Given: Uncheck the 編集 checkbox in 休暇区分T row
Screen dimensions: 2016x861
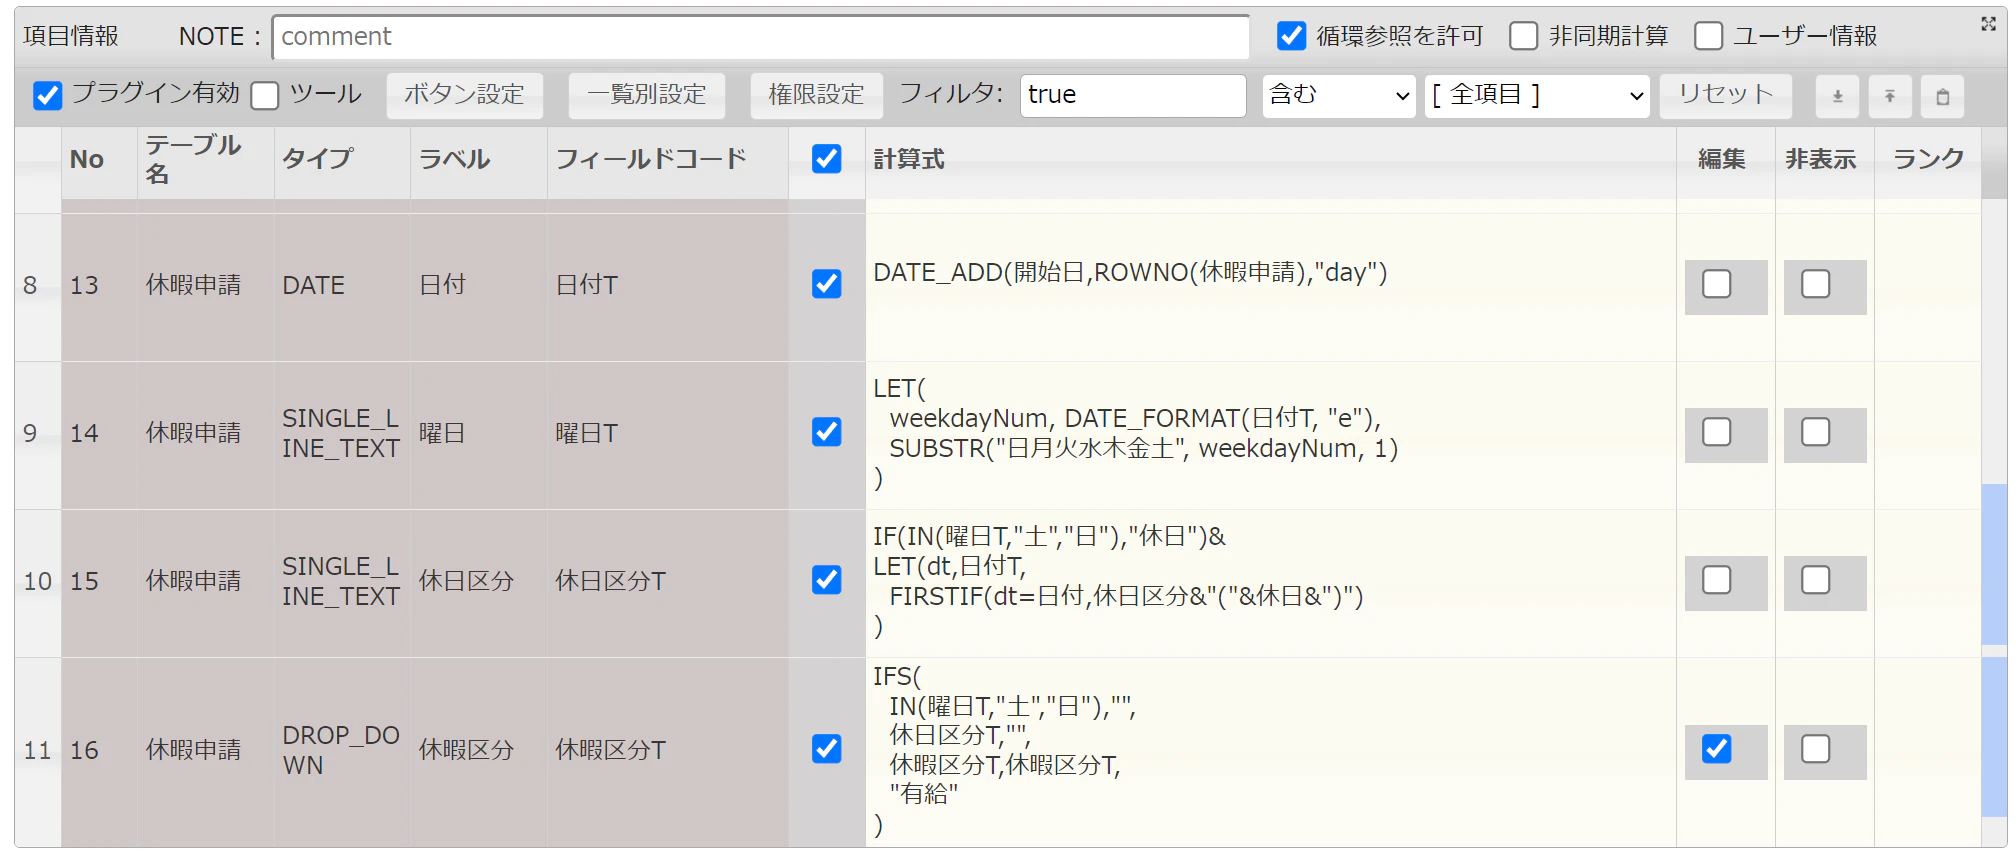Looking at the screenshot, I should (1717, 749).
